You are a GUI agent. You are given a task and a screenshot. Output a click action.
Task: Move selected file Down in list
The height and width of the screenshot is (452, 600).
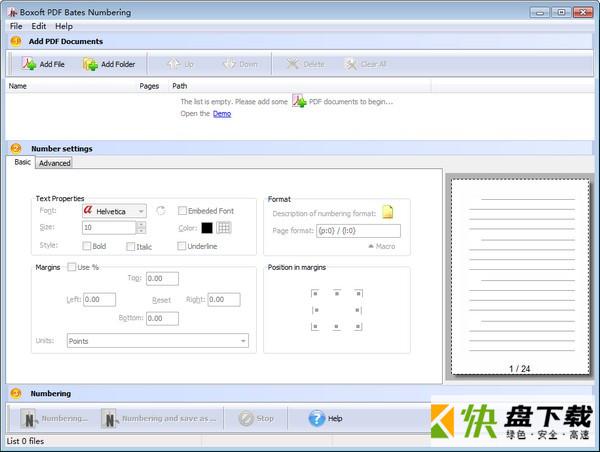pyautogui.click(x=240, y=64)
